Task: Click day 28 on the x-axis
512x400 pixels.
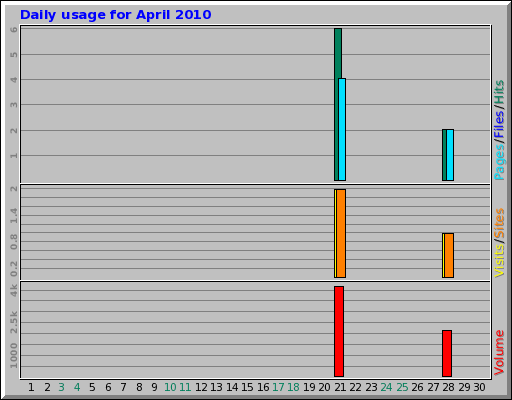Action: (x=448, y=387)
